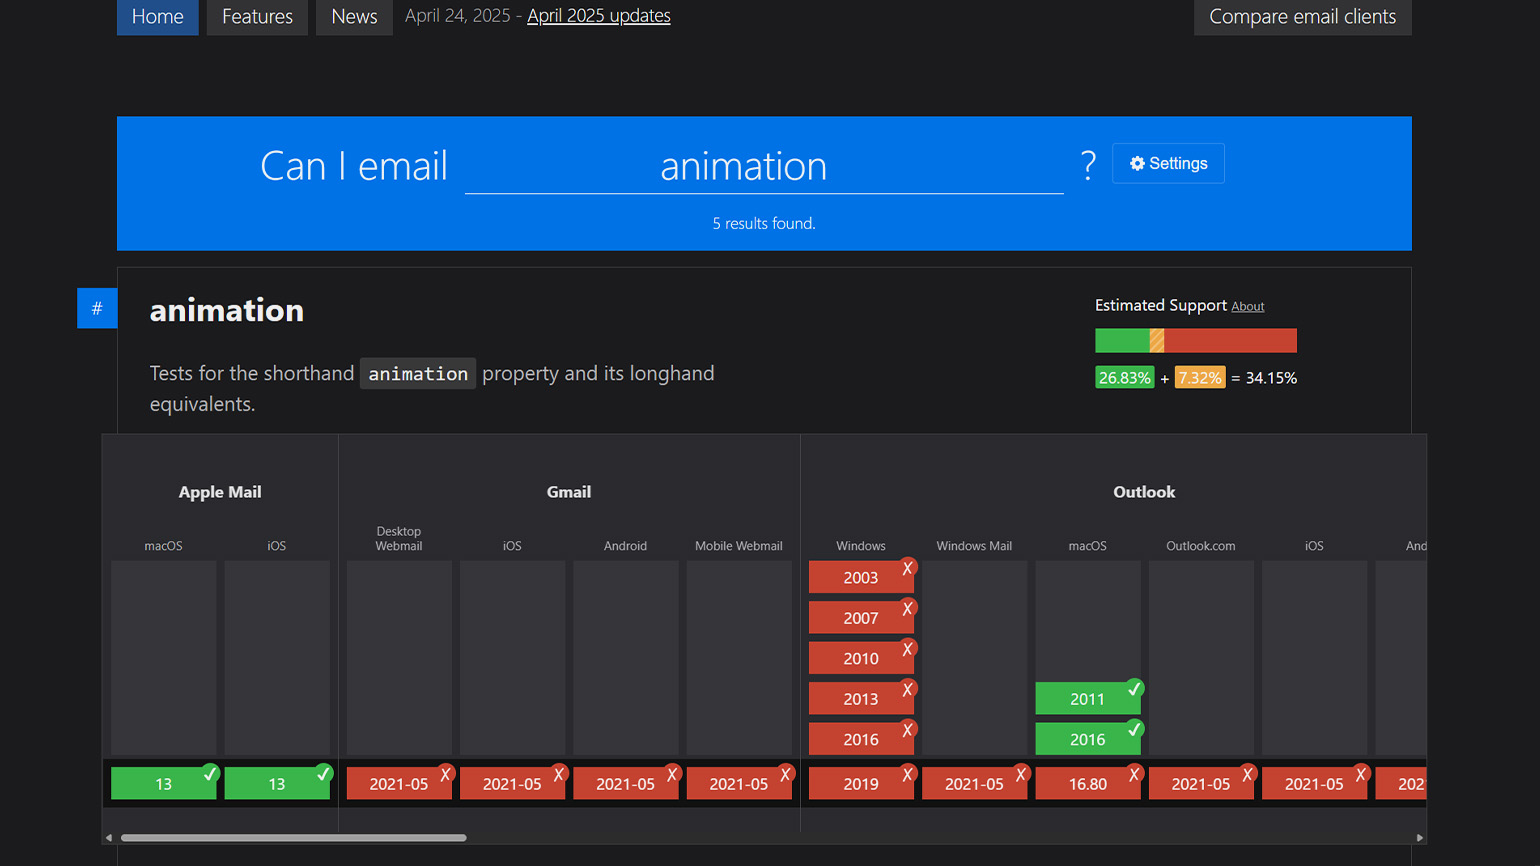Click the estimated support progress bar
This screenshot has height=866, width=1540.
pyautogui.click(x=1196, y=340)
